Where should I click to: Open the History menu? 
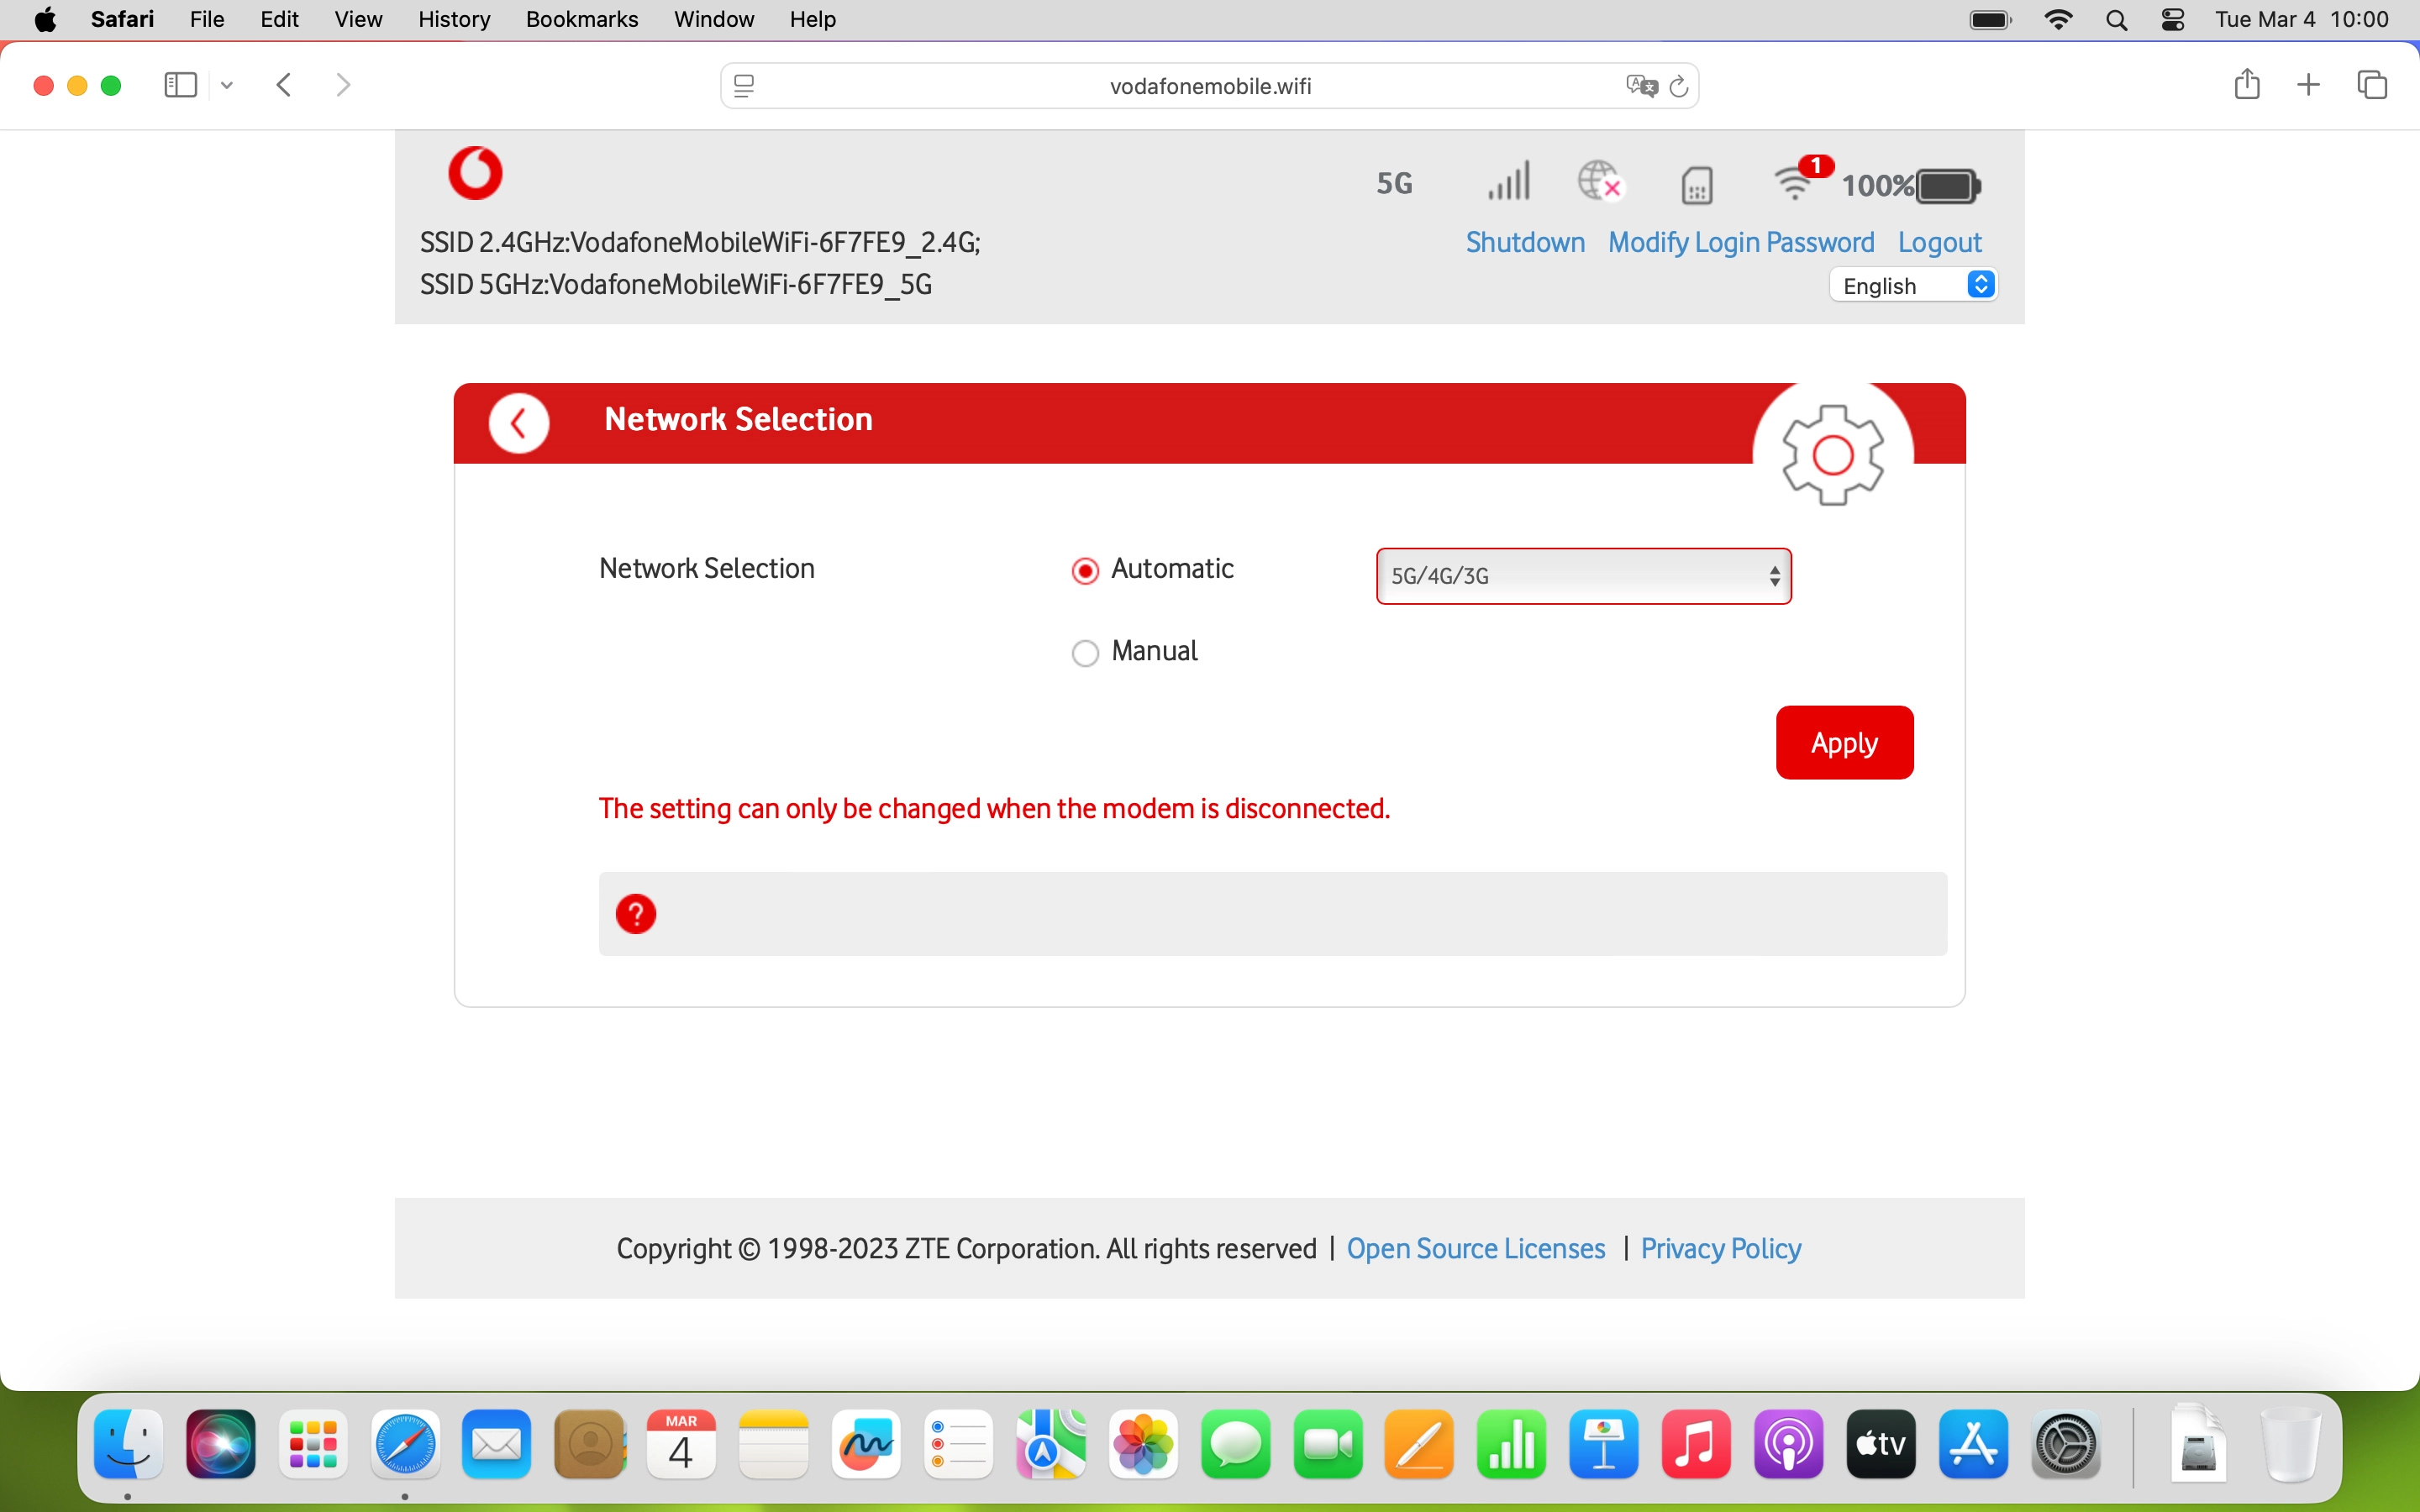coord(453,19)
